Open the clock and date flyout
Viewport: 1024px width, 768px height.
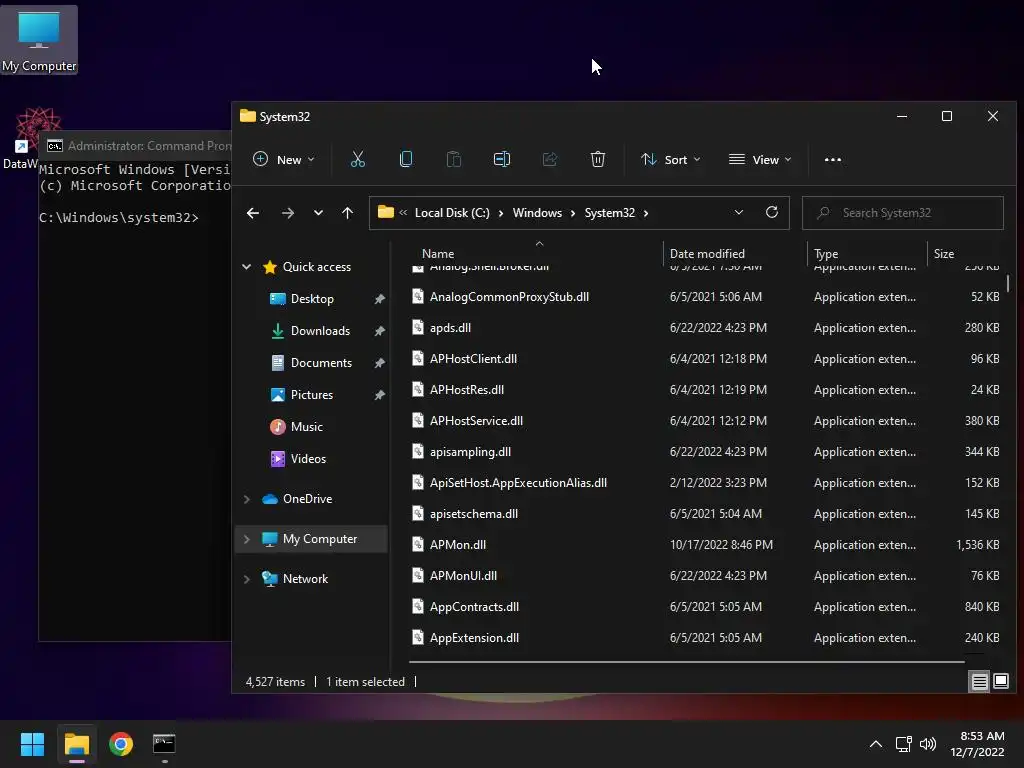(977, 744)
